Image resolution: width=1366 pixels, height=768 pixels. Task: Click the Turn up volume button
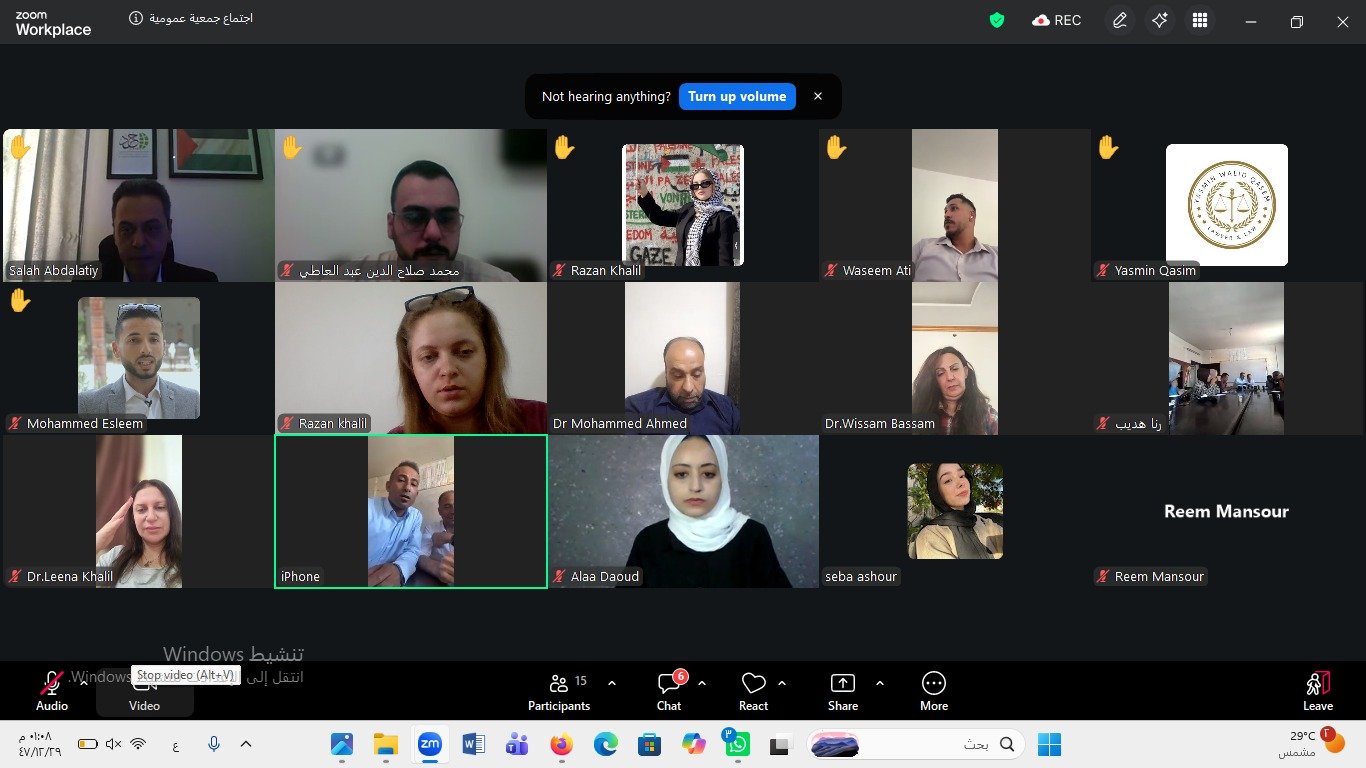(737, 96)
